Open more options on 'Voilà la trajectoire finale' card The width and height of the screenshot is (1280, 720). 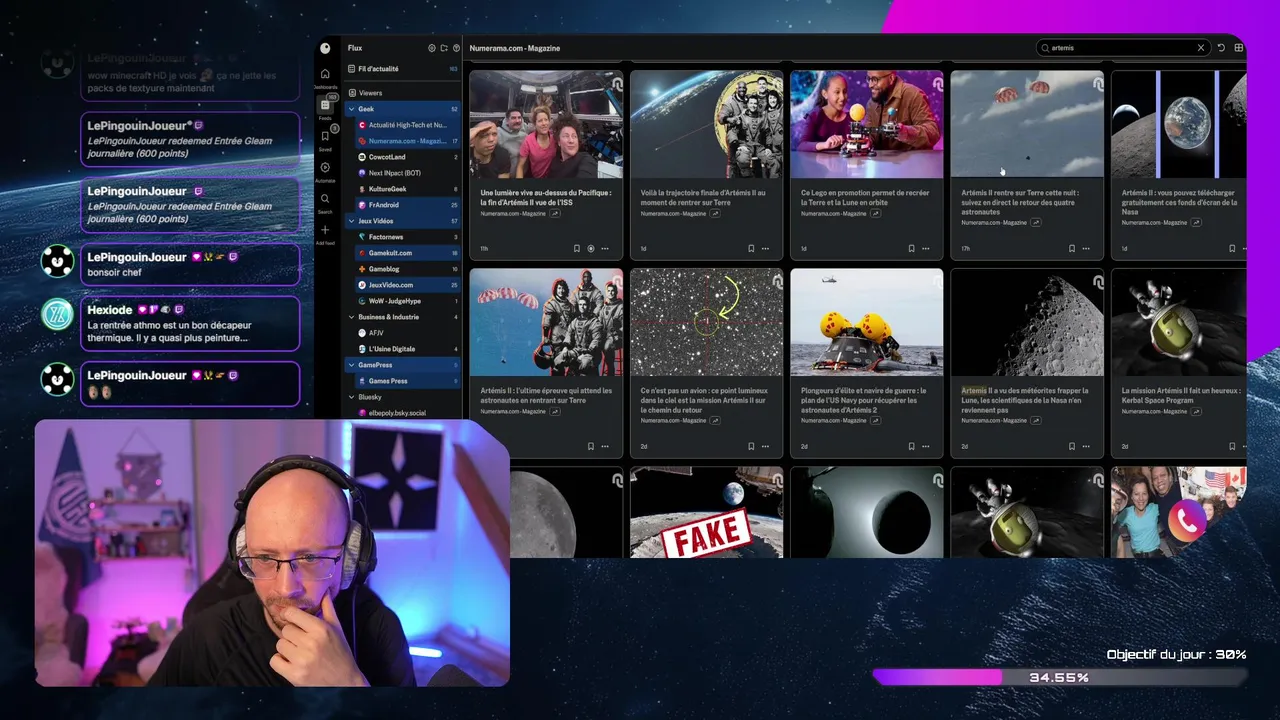[x=765, y=248]
